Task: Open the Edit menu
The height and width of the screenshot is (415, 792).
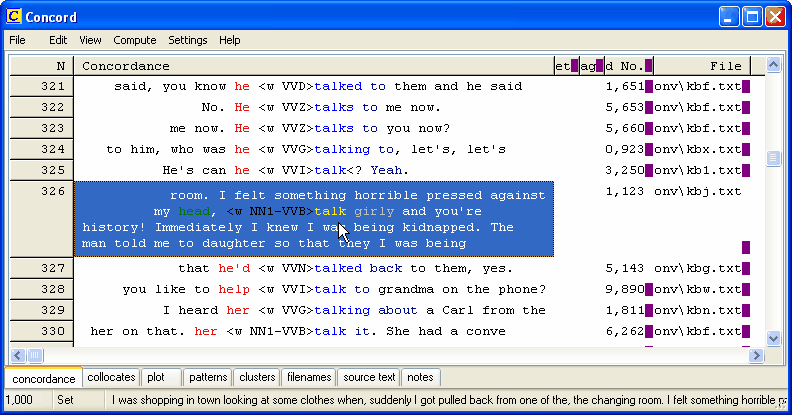Action: pyautogui.click(x=58, y=40)
